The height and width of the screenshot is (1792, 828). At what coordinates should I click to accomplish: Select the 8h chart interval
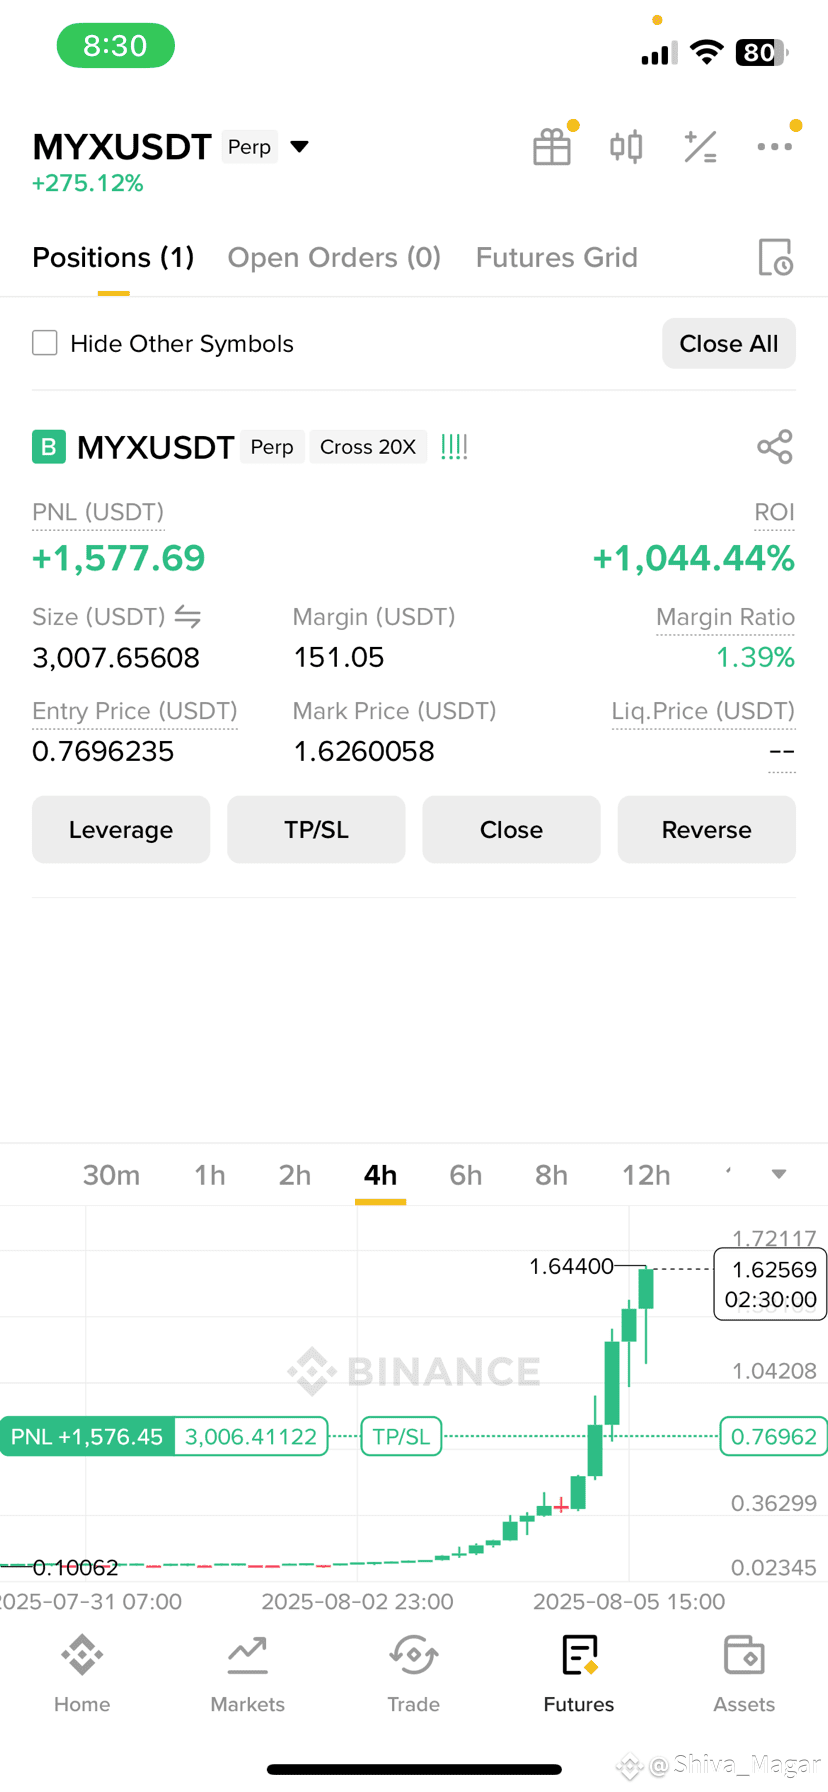point(551,1175)
